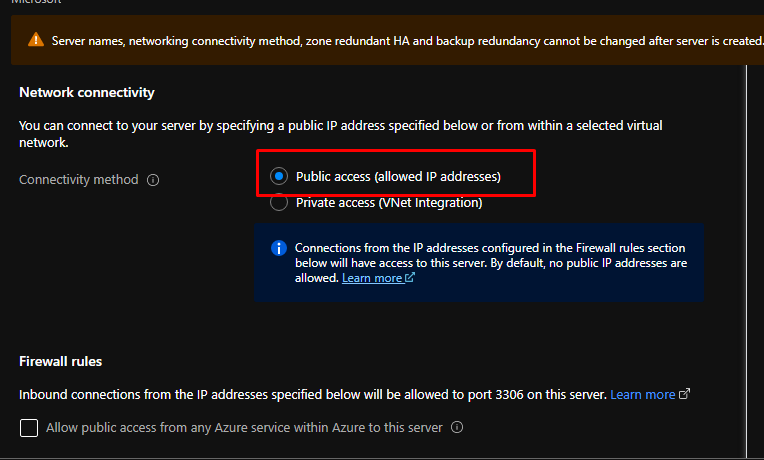Click the Network connectivity section heading
Viewport: 764px width, 460px height.
87,93
